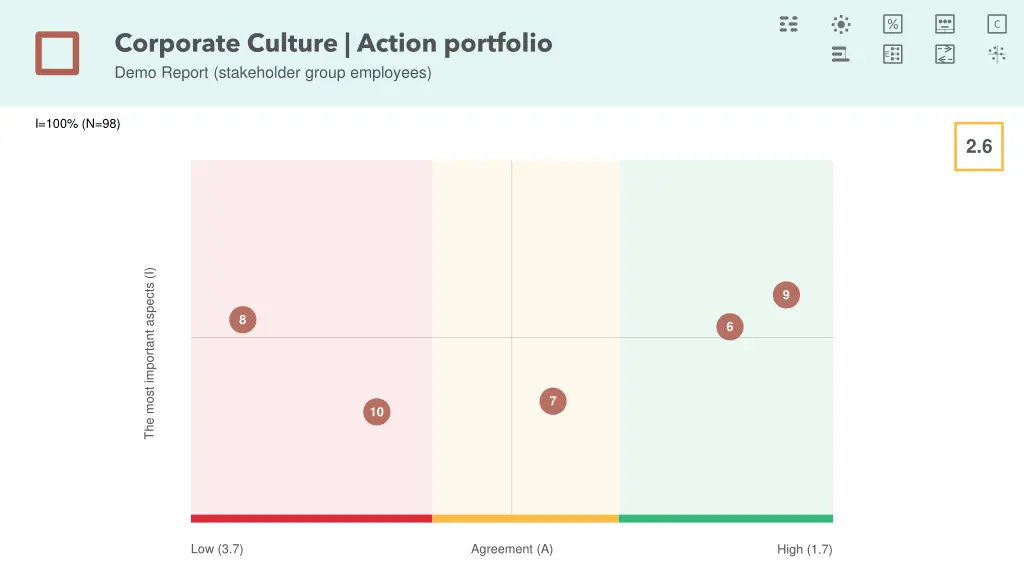Select data point 9 on the chart
Image resolution: width=1024 pixels, height=576 pixels.
click(x=786, y=295)
